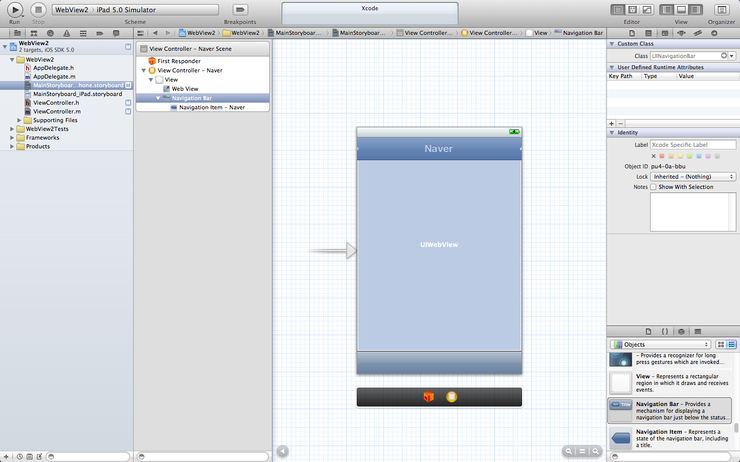The width and height of the screenshot is (740, 462).
Task: Add a runtime attribute with plus button
Action: (x=612, y=124)
